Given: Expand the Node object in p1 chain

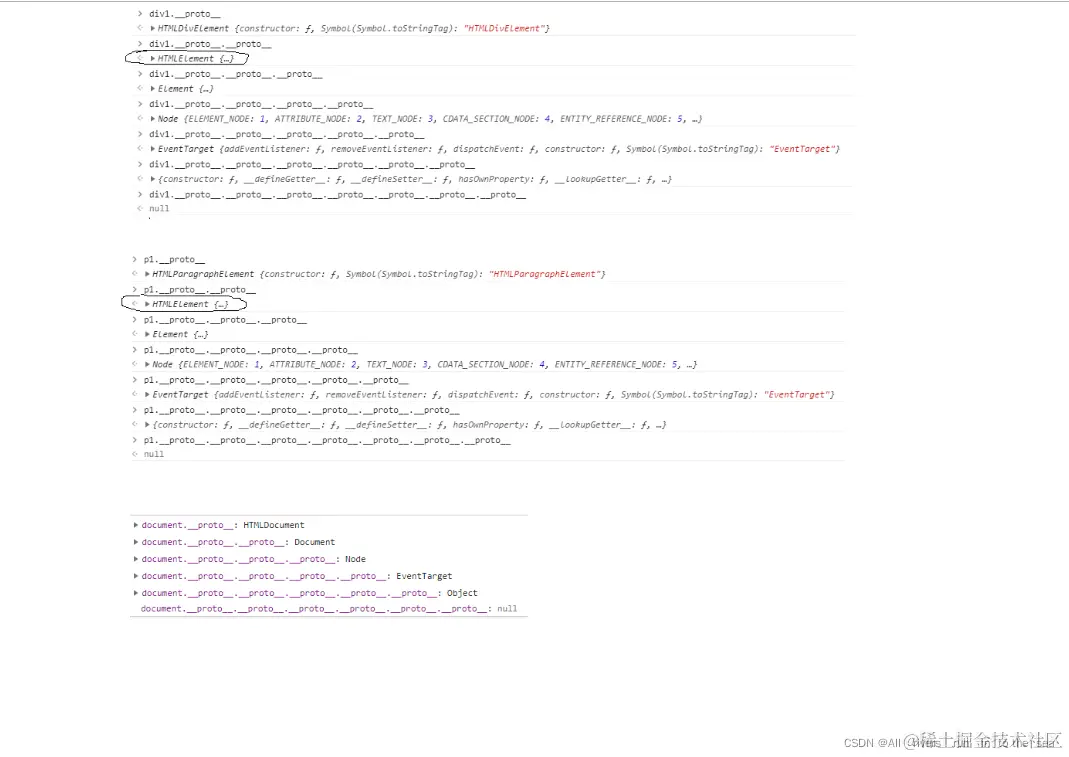Looking at the screenshot, I should (147, 364).
